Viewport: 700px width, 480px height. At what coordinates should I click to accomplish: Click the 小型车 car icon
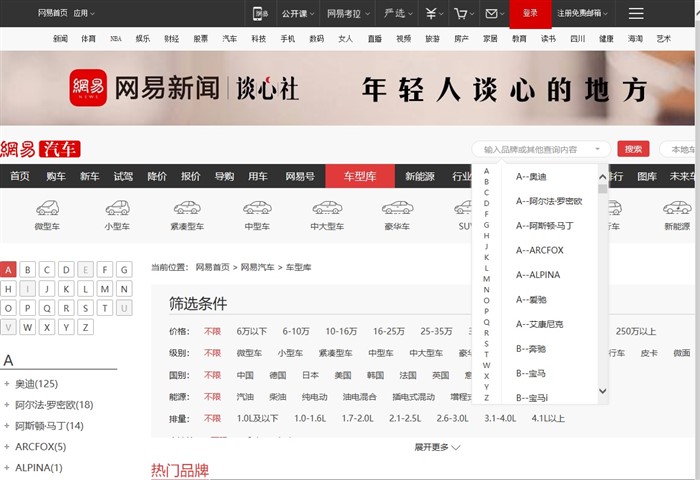click(117, 208)
